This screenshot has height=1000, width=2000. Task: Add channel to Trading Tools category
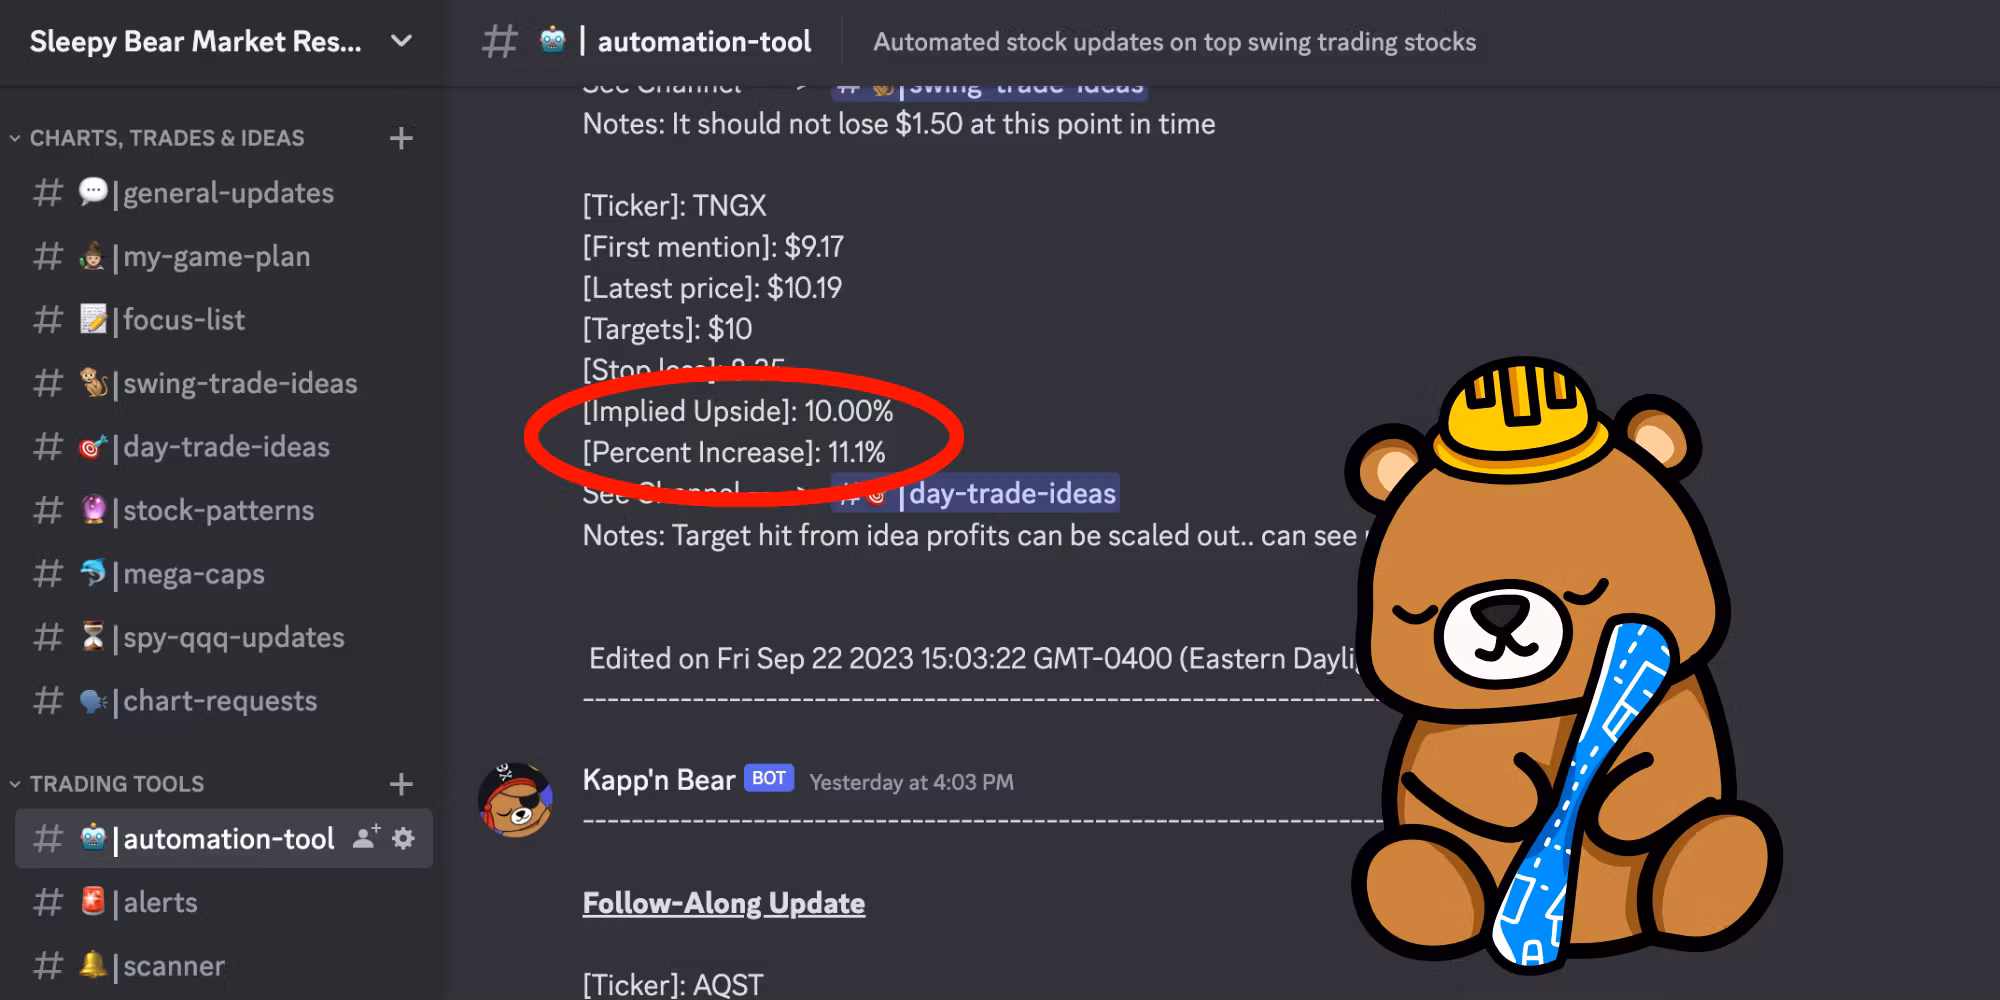coord(401,784)
